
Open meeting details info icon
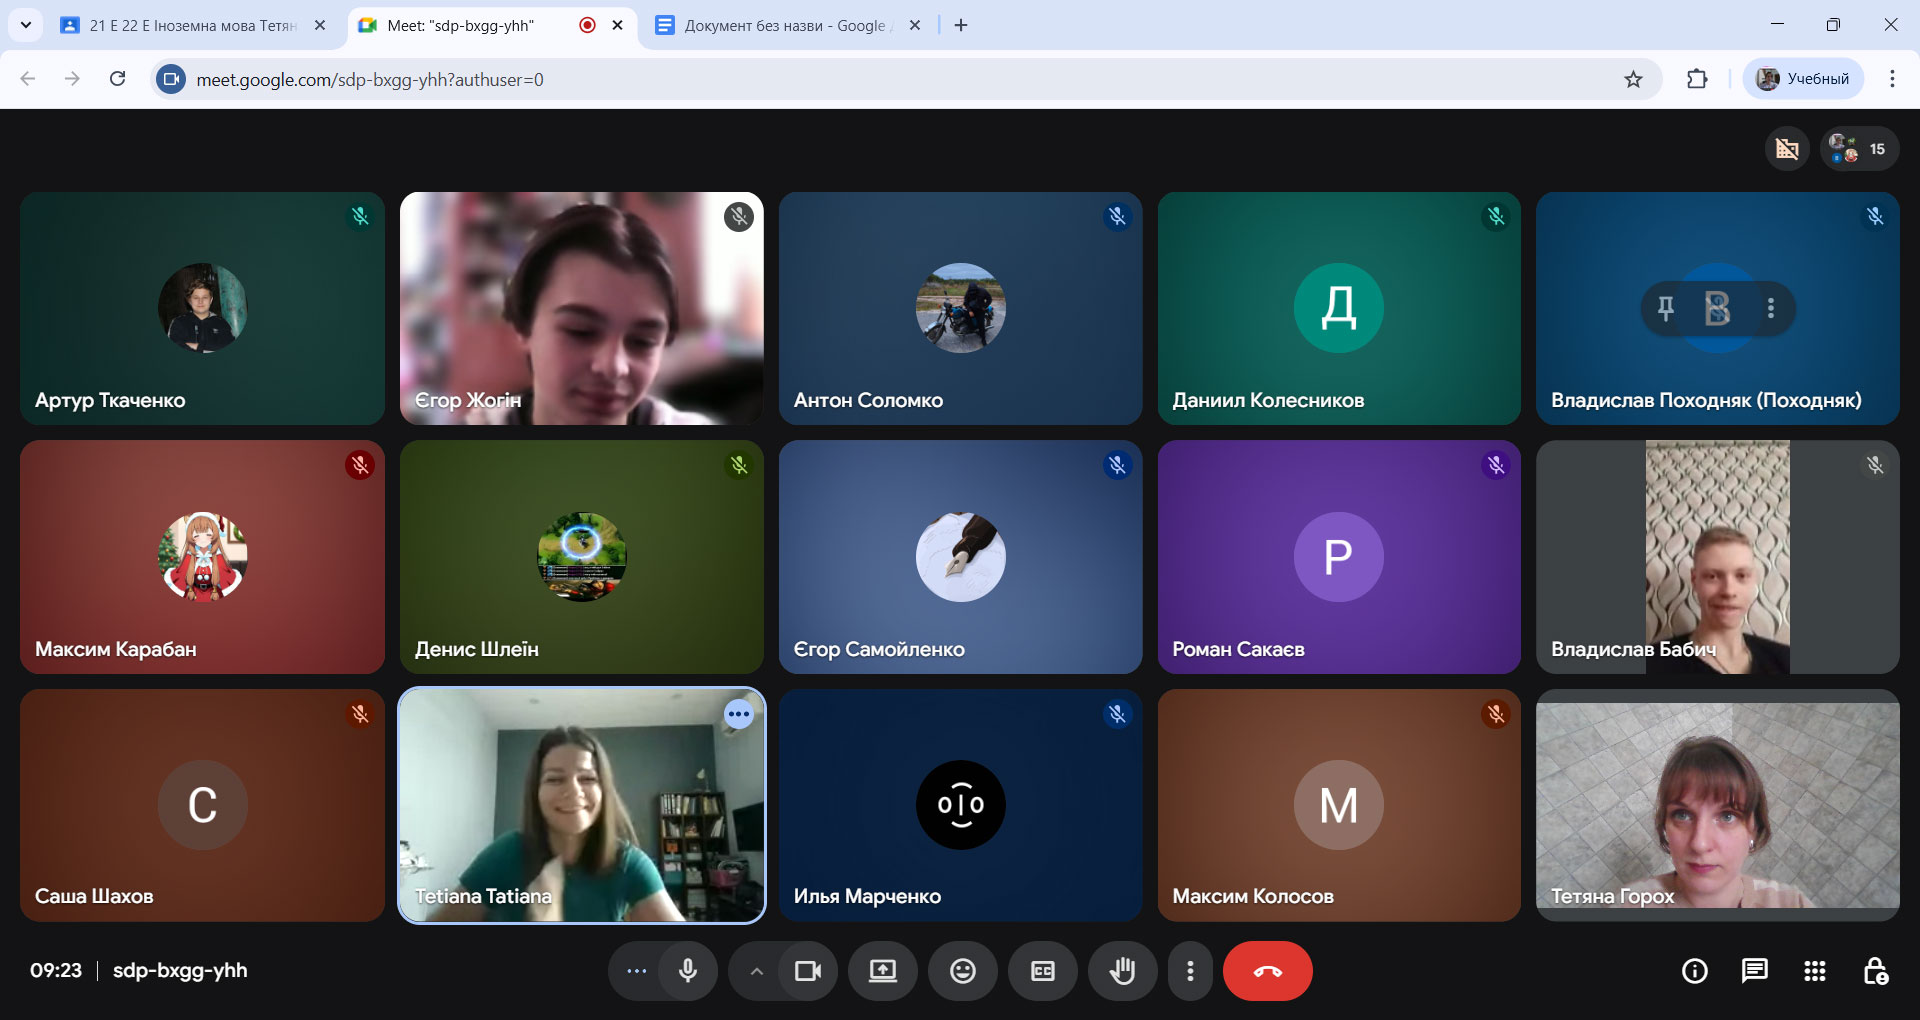tap(1694, 971)
